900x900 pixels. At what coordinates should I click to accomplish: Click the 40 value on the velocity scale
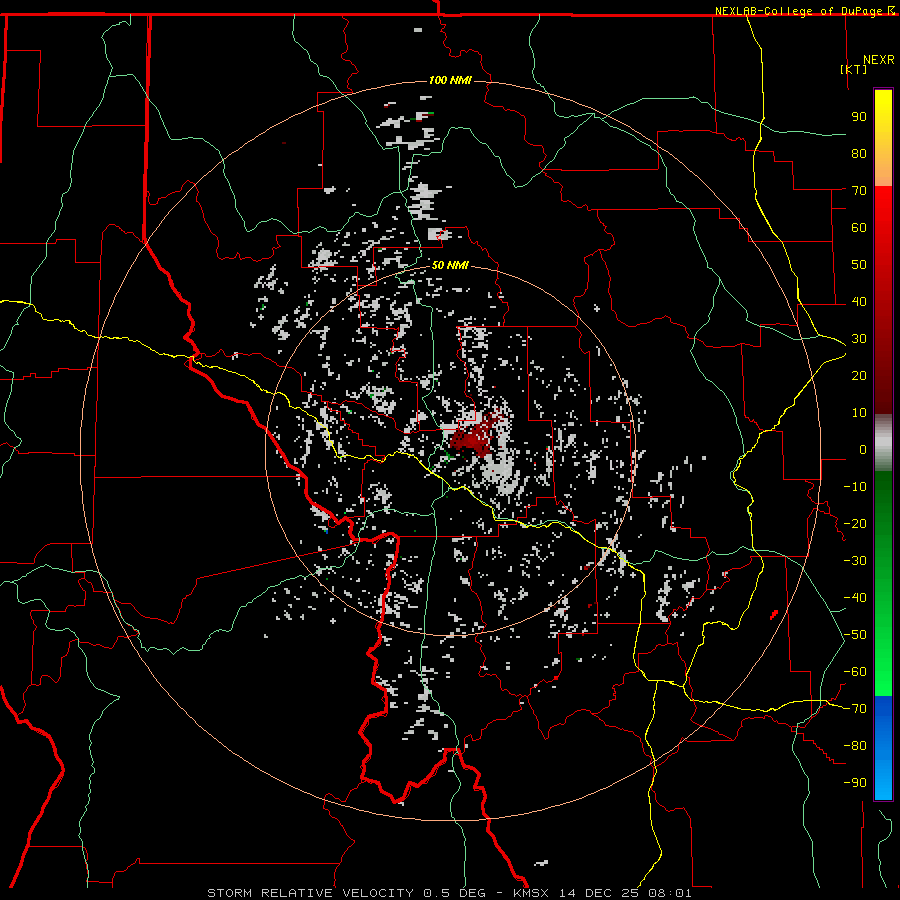coord(859,301)
